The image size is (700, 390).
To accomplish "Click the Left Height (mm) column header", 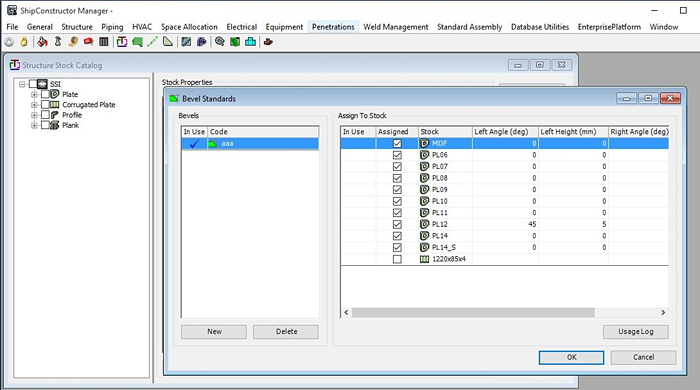I will [x=573, y=132].
